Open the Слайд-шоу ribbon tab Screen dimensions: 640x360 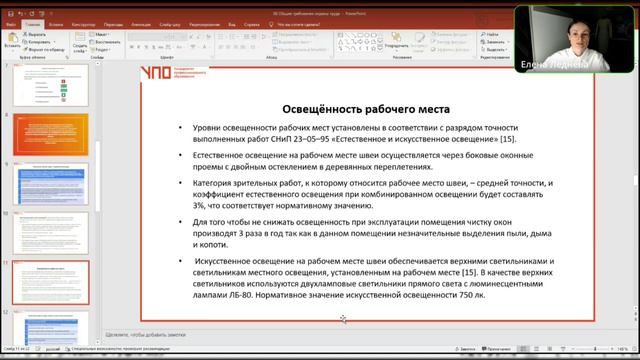(170, 24)
